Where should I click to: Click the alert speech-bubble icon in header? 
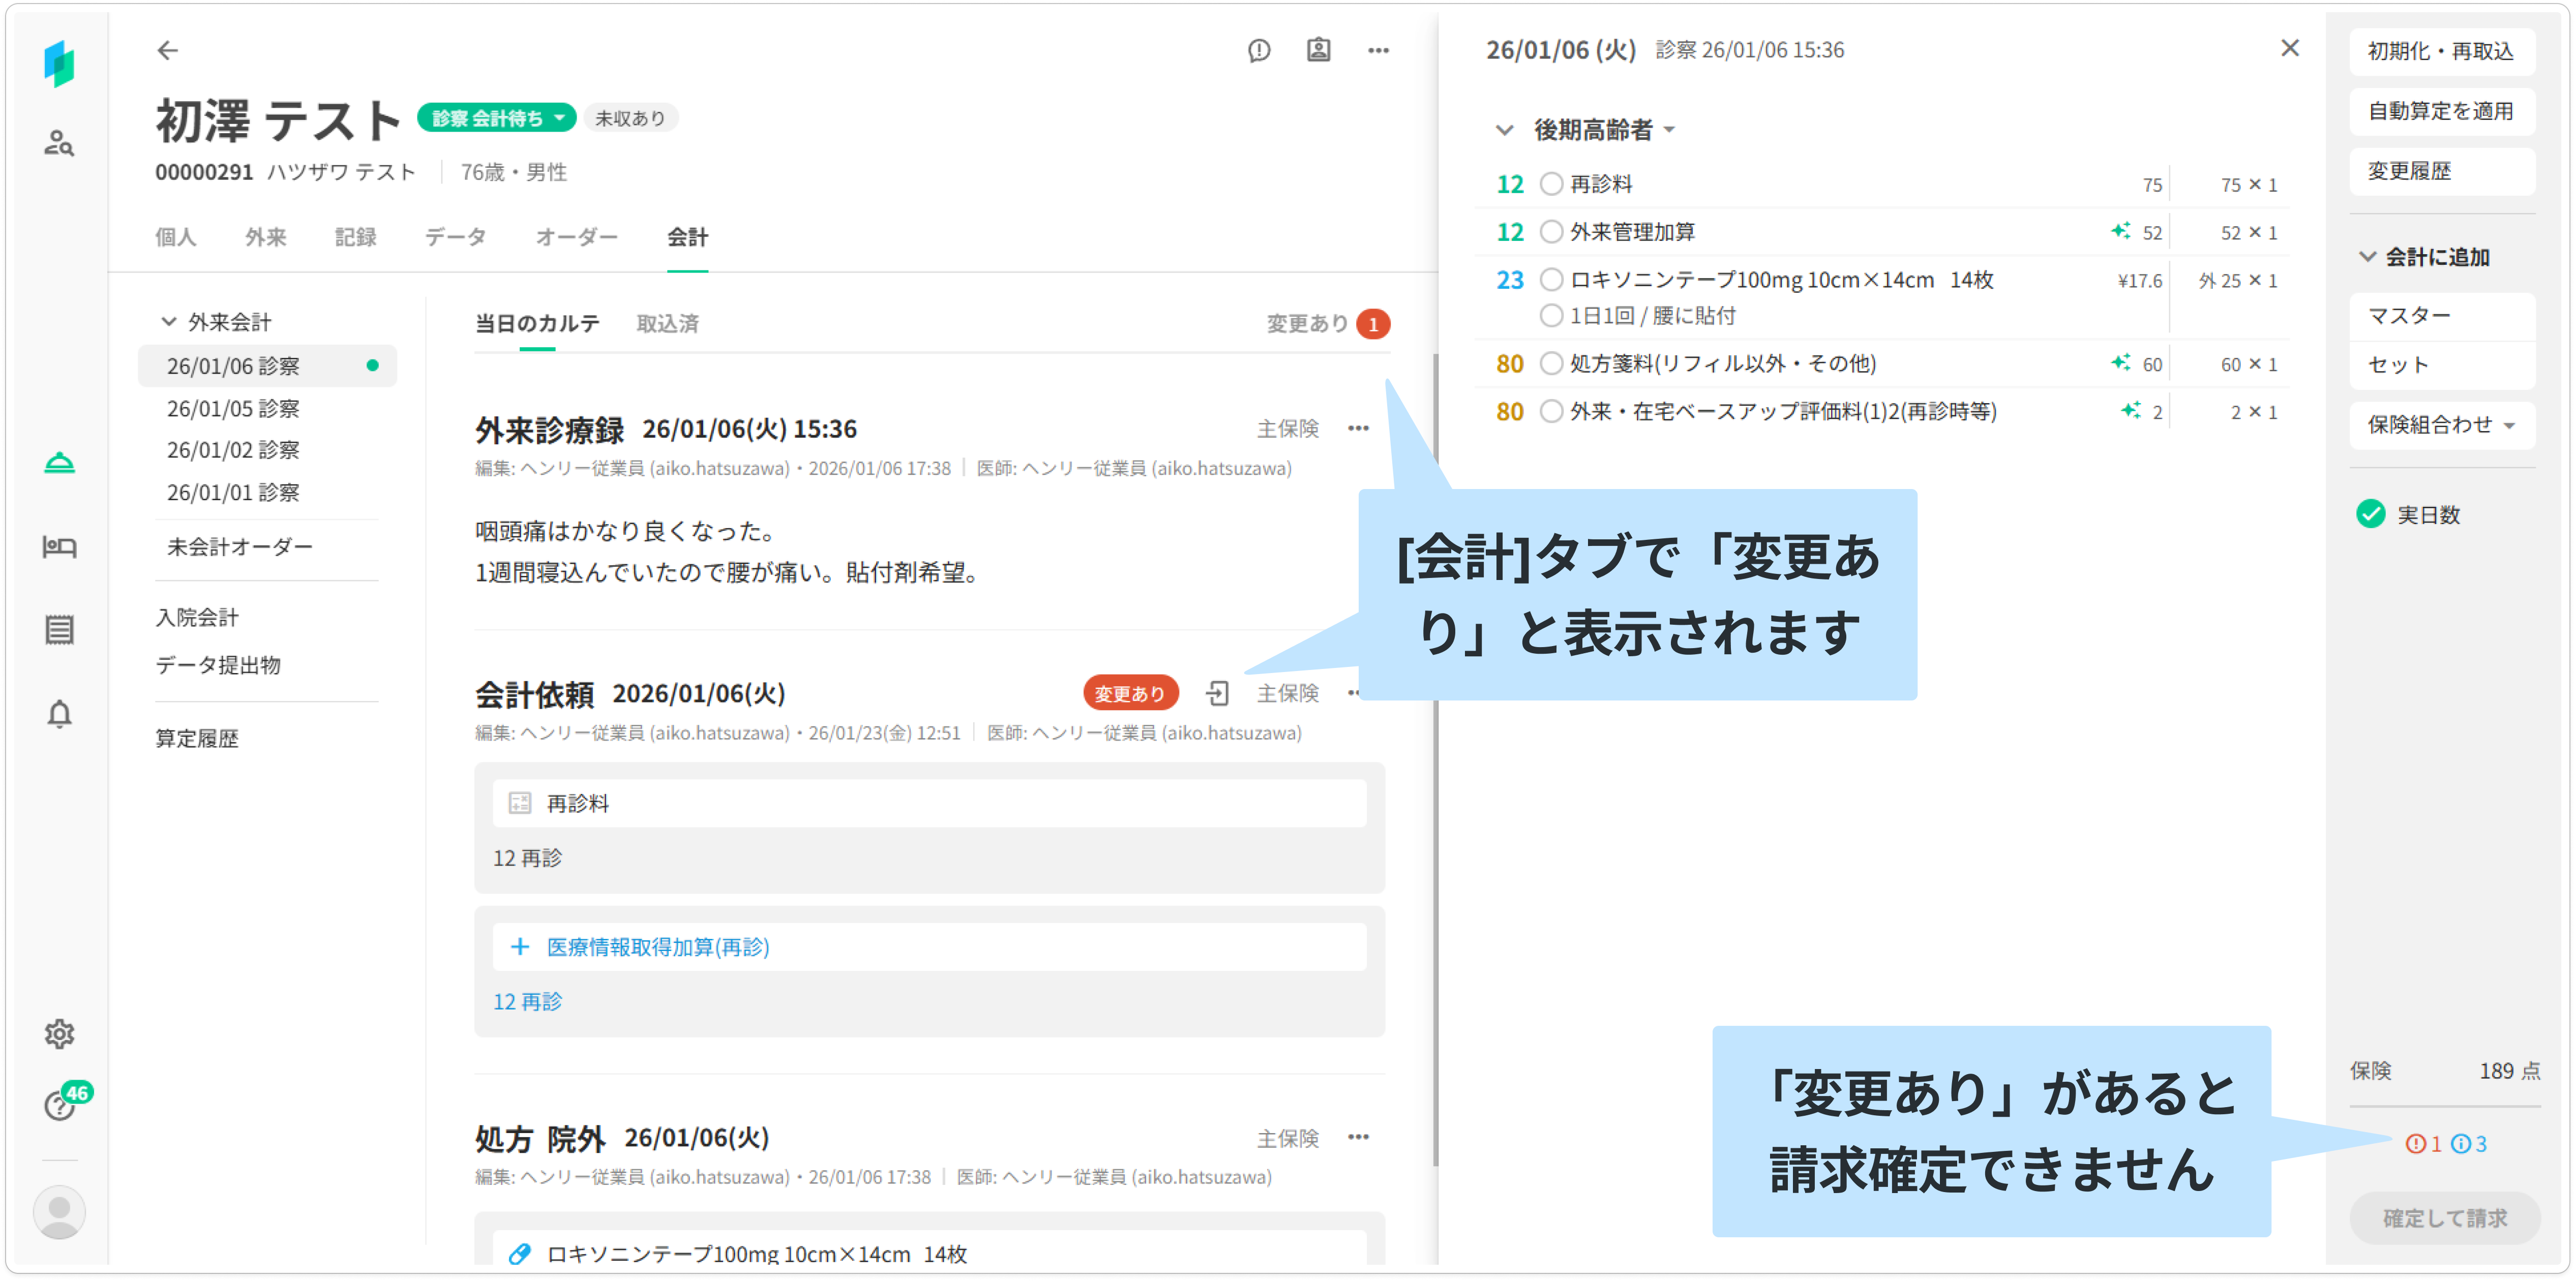[1259, 50]
